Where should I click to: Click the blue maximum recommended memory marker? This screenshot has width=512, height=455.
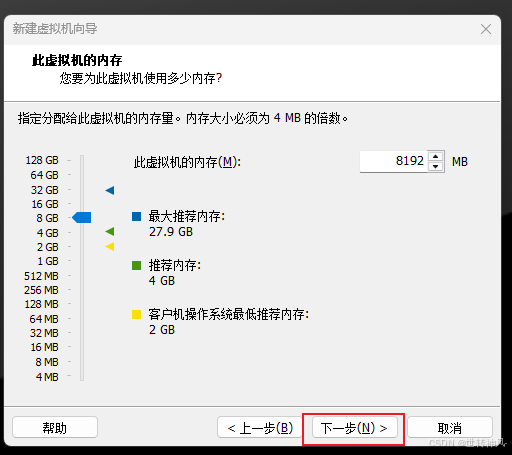pyautogui.click(x=110, y=190)
